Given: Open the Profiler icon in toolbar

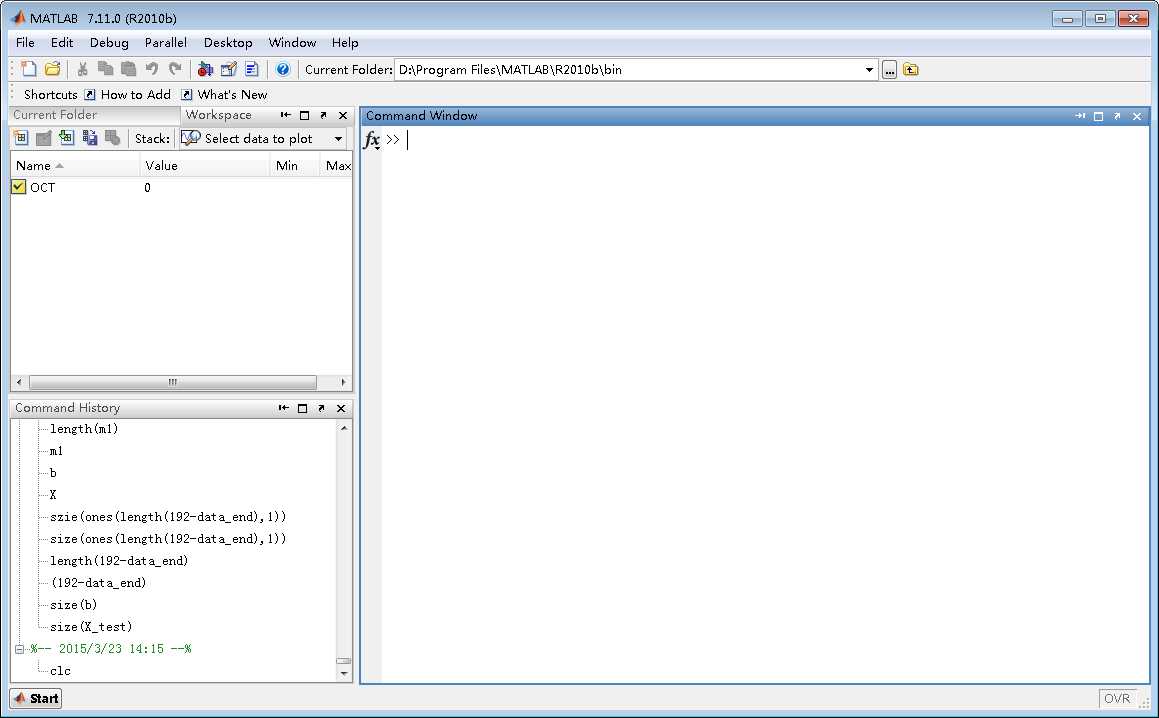Looking at the screenshot, I should click(251, 70).
